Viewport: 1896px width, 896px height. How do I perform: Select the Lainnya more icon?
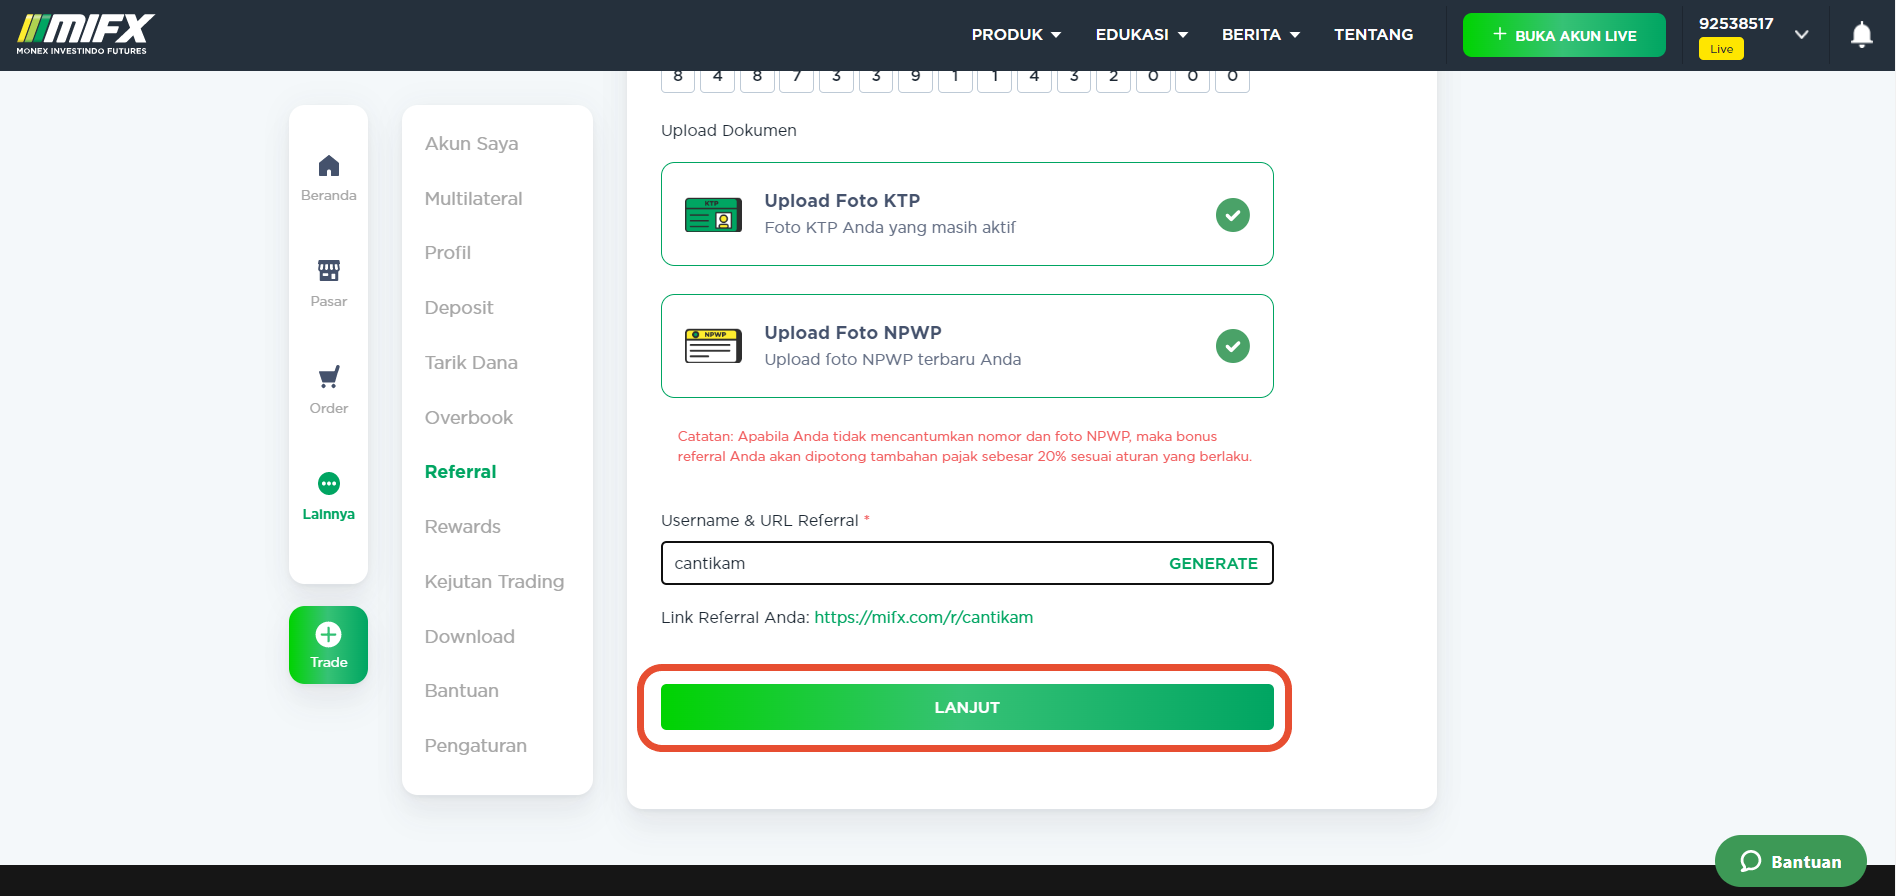pyautogui.click(x=328, y=484)
